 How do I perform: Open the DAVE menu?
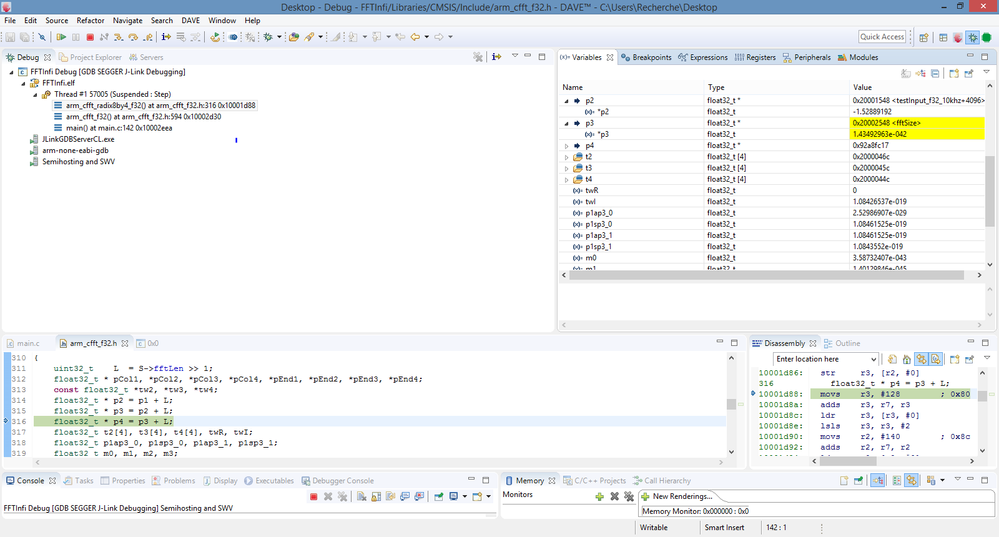[190, 20]
